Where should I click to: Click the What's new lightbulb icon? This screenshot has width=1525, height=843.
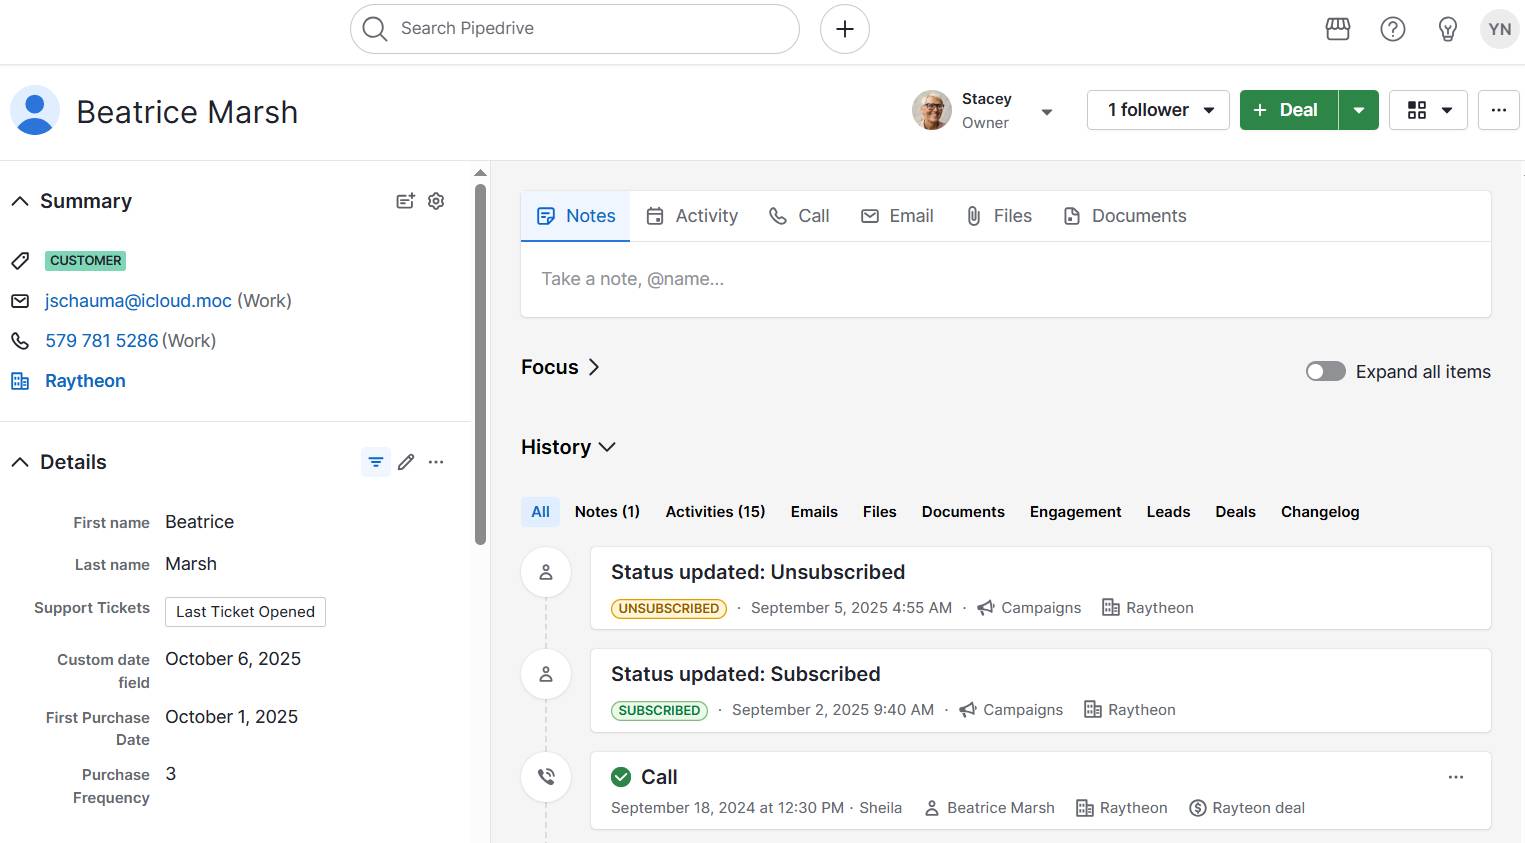click(1447, 29)
